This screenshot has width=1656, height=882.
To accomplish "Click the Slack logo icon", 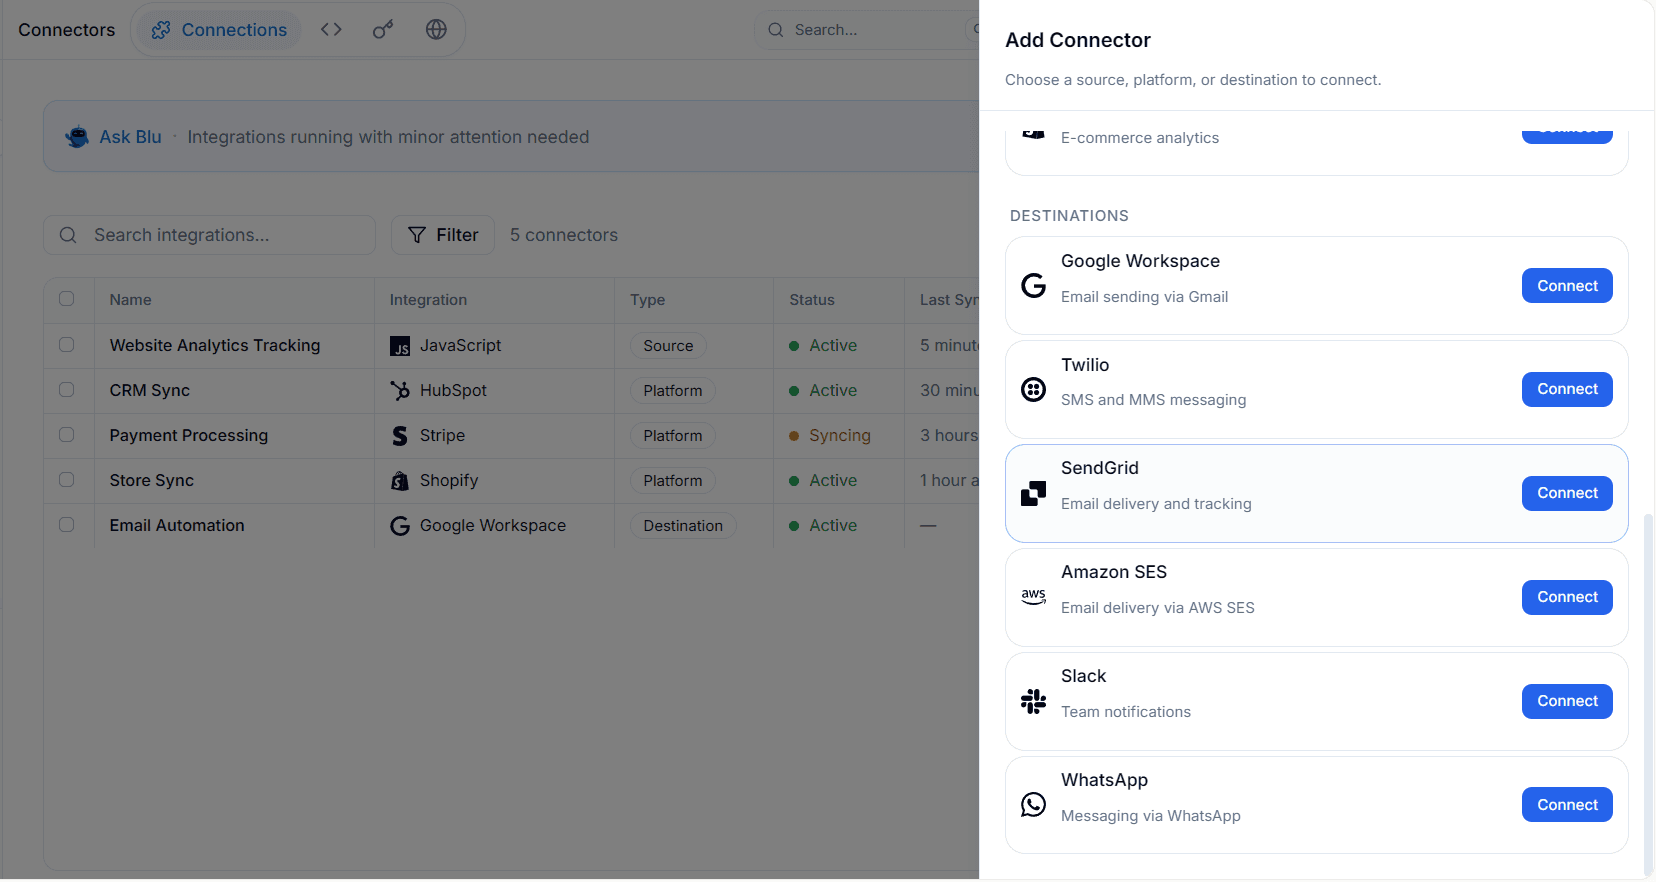I will click(1033, 701).
